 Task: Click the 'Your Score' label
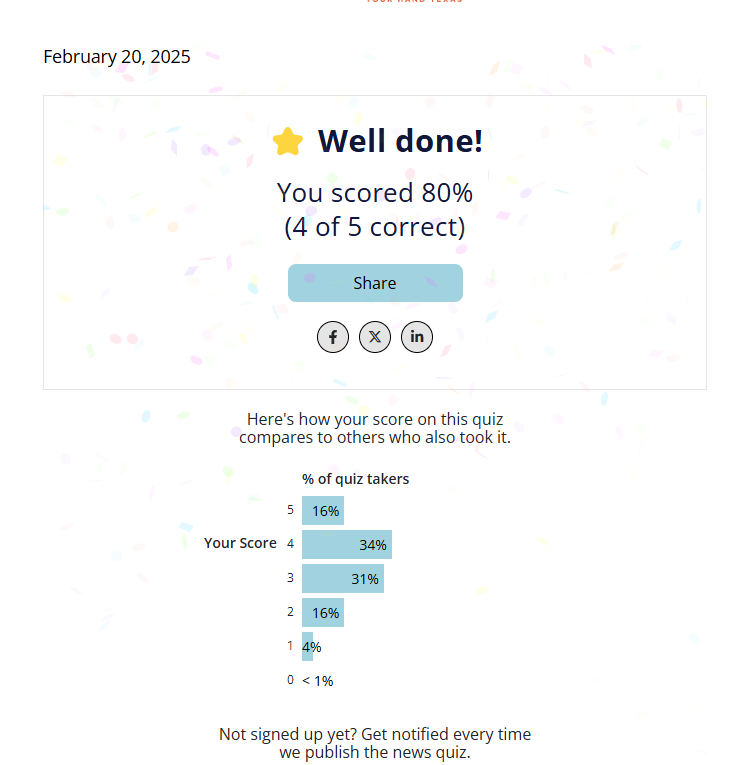[x=240, y=543]
